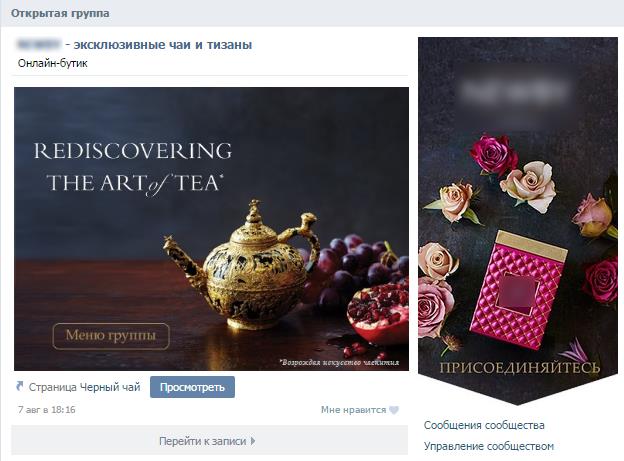Open Управление сообществом link
This screenshot has width=624, height=461.
click(489, 446)
